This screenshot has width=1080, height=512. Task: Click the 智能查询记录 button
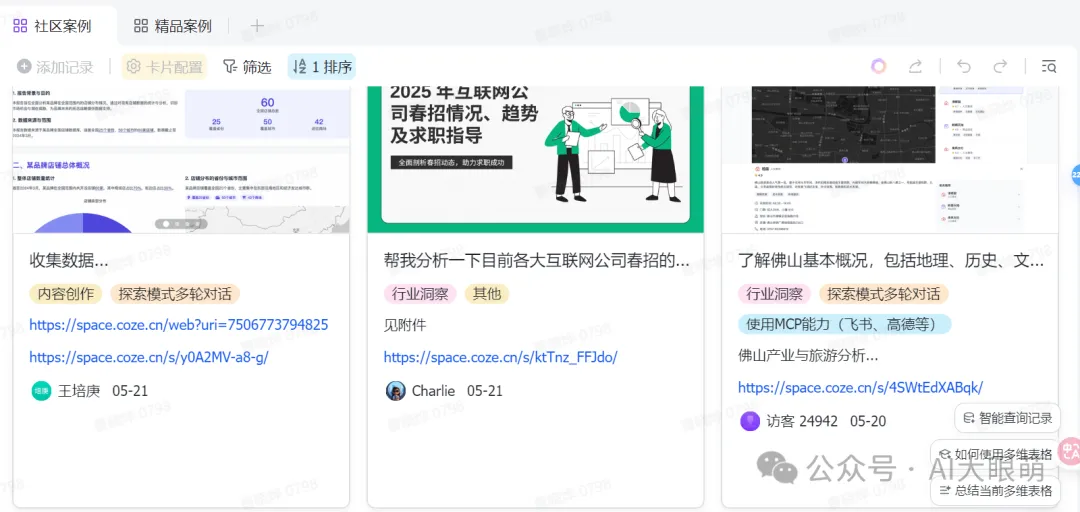[1008, 418]
